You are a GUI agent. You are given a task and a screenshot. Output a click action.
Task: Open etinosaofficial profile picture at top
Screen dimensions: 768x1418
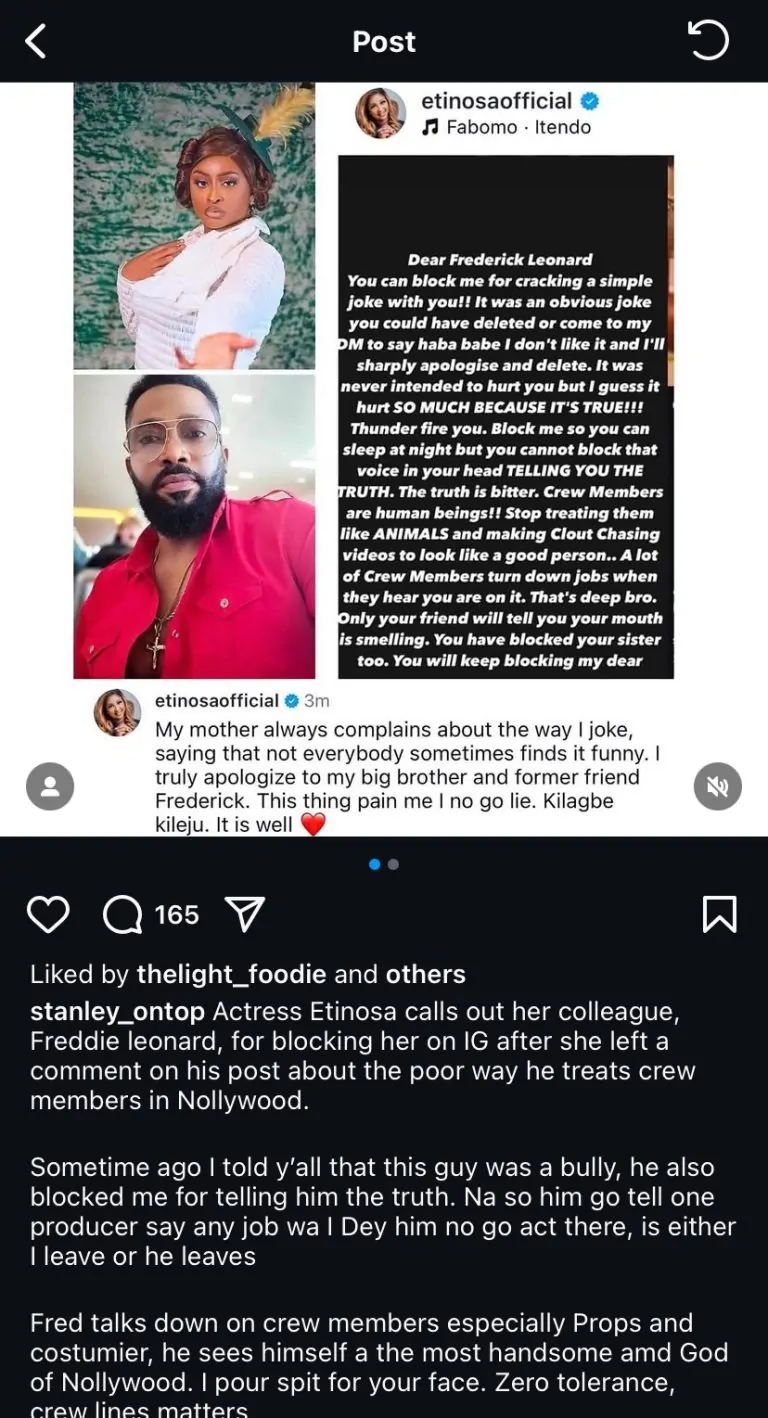coord(380,113)
